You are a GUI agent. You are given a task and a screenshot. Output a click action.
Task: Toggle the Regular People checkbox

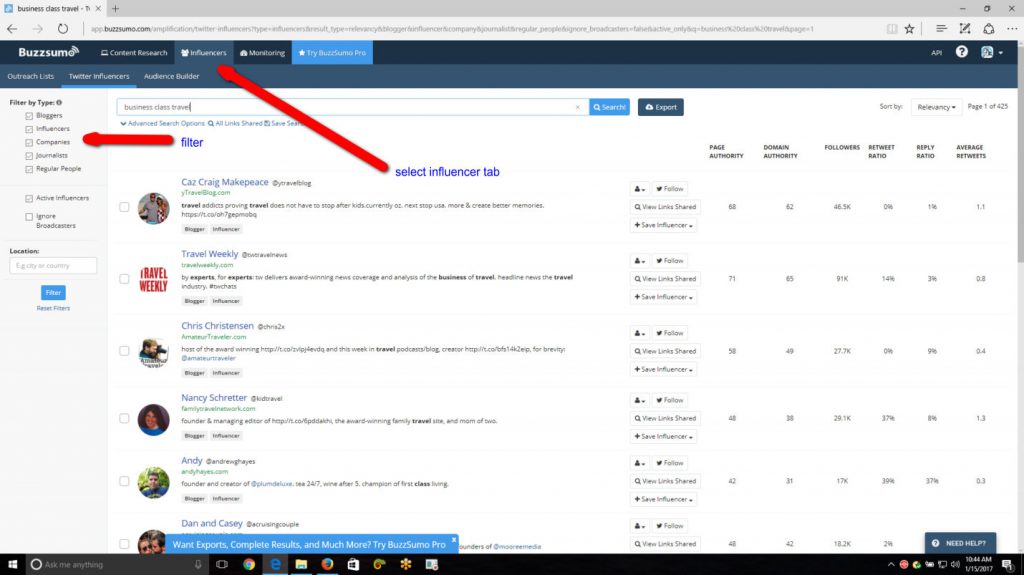pyautogui.click(x=29, y=169)
